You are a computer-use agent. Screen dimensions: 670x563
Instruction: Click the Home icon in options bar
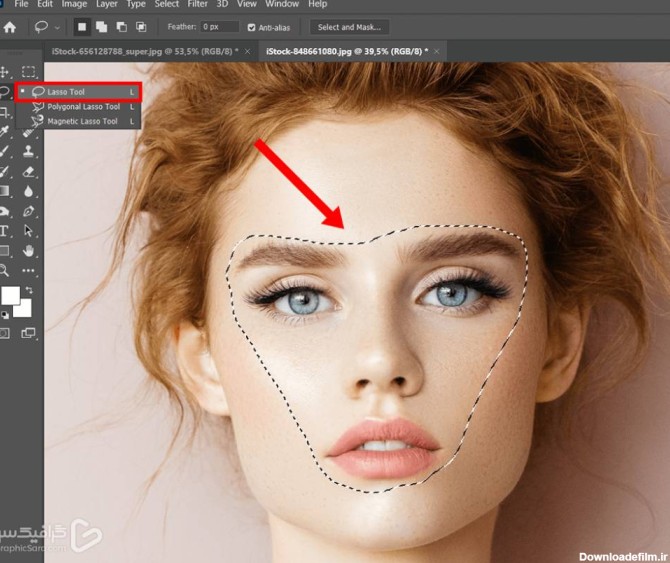pyautogui.click(x=10, y=27)
